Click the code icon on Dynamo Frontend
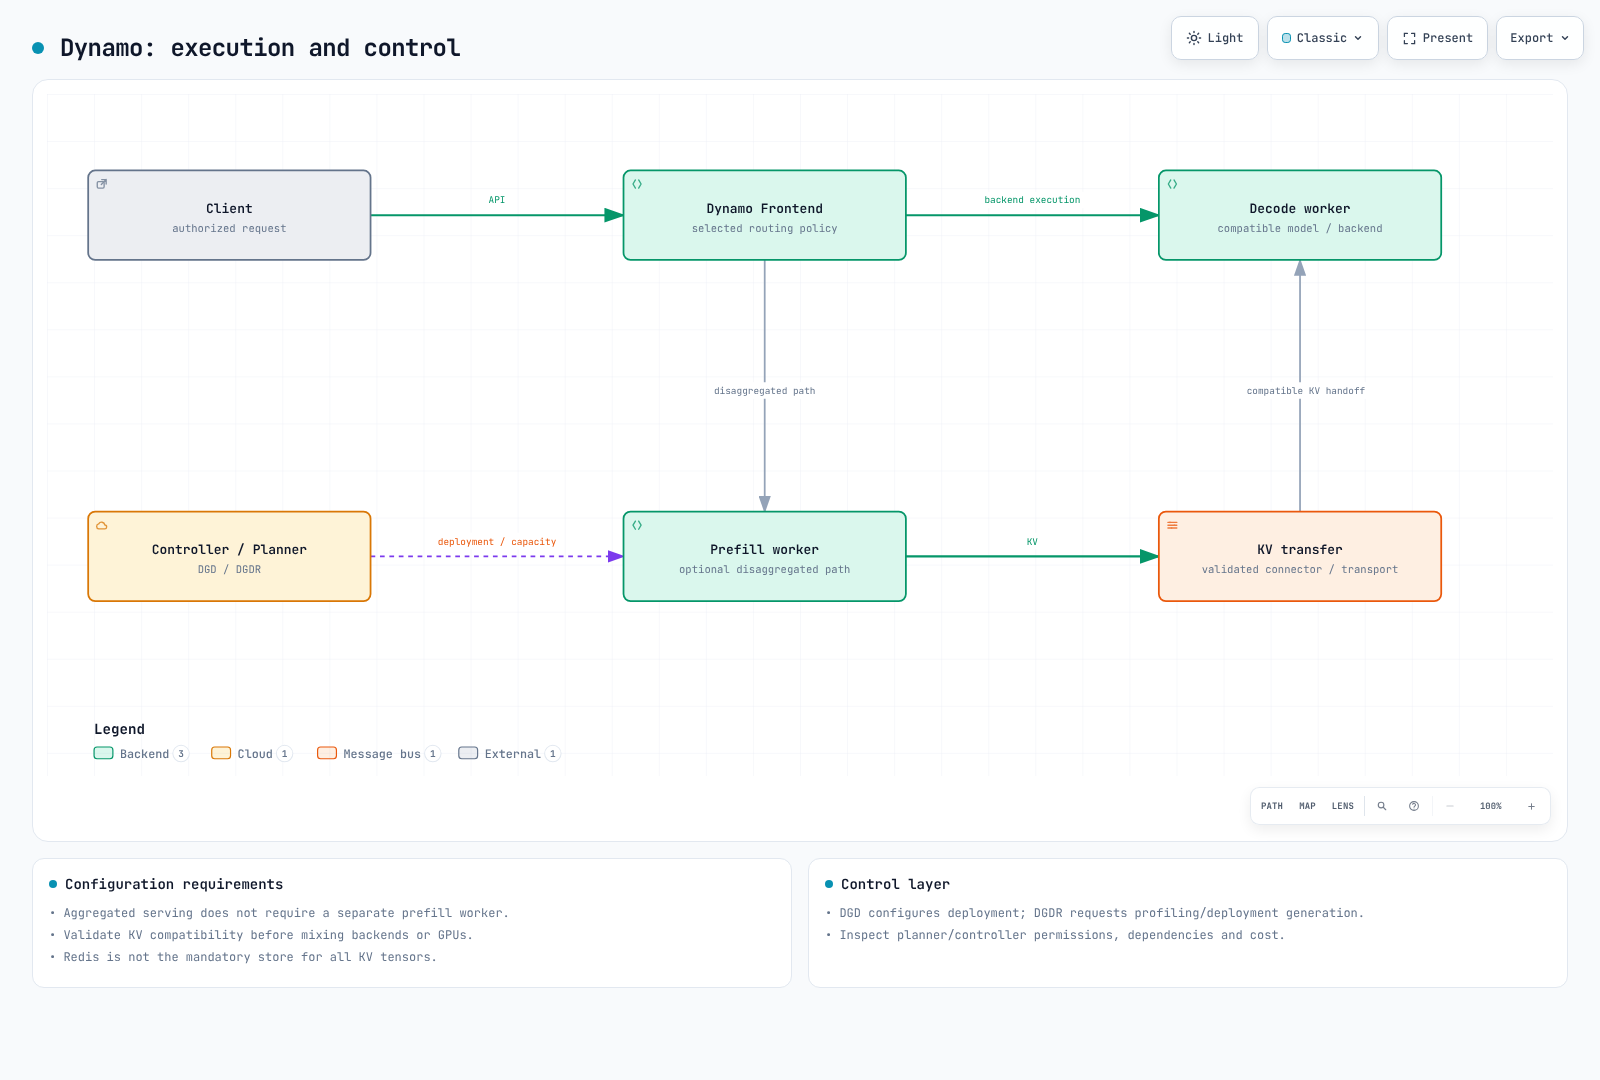This screenshot has height=1080, width=1600. click(637, 184)
